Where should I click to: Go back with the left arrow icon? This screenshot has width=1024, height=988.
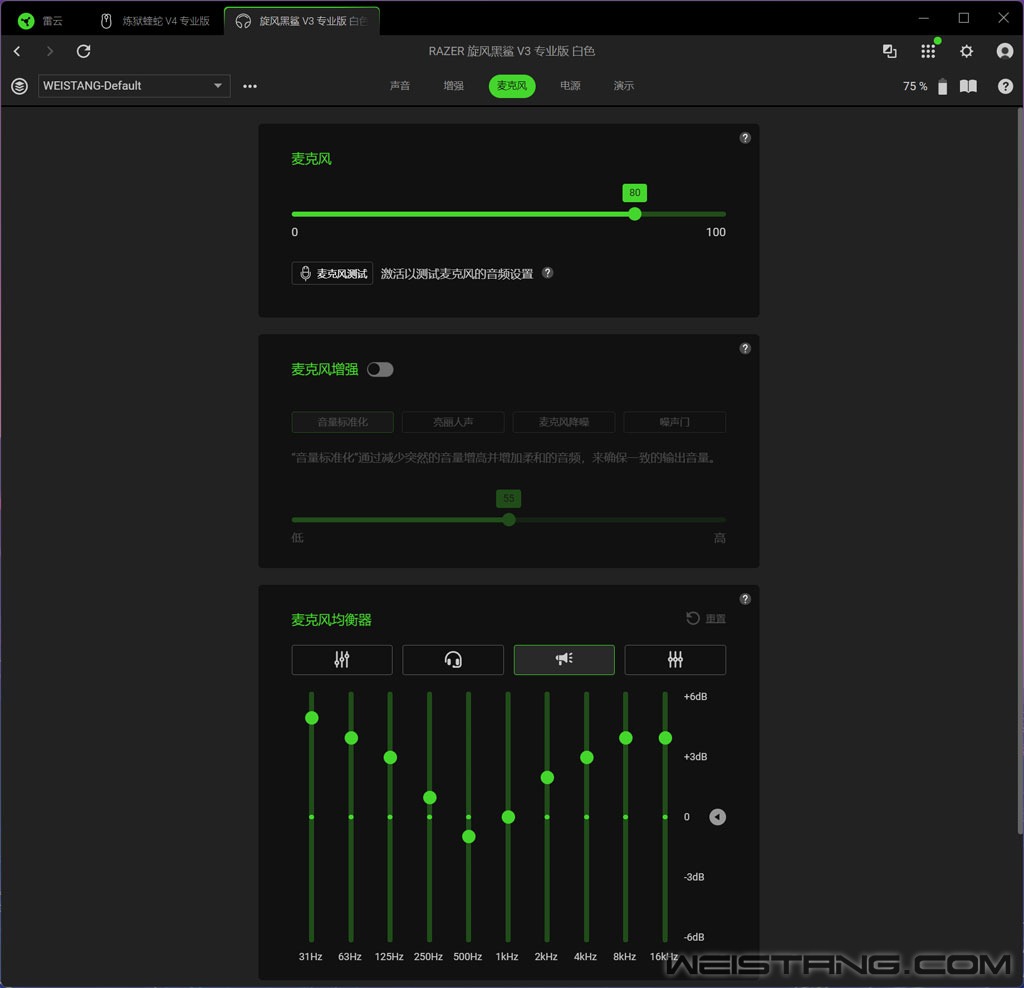click(17, 51)
